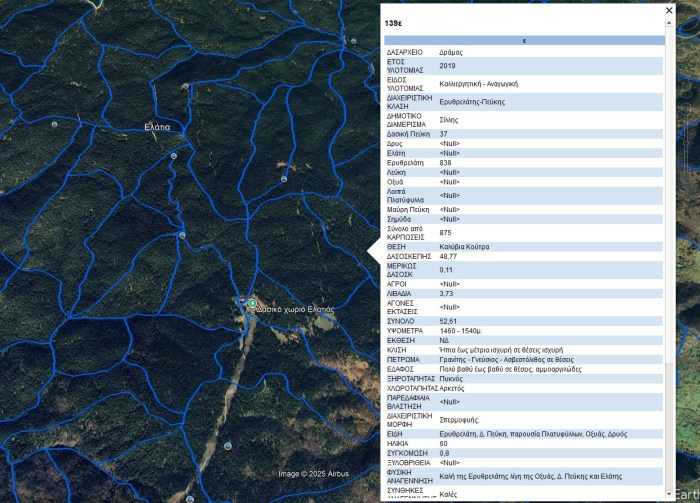Click the 139ε popup title

[393, 22]
